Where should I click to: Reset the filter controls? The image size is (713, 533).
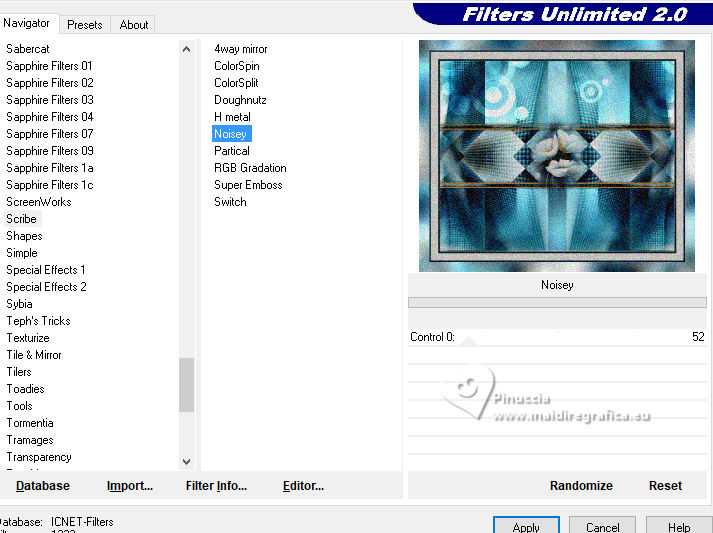[665, 486]
